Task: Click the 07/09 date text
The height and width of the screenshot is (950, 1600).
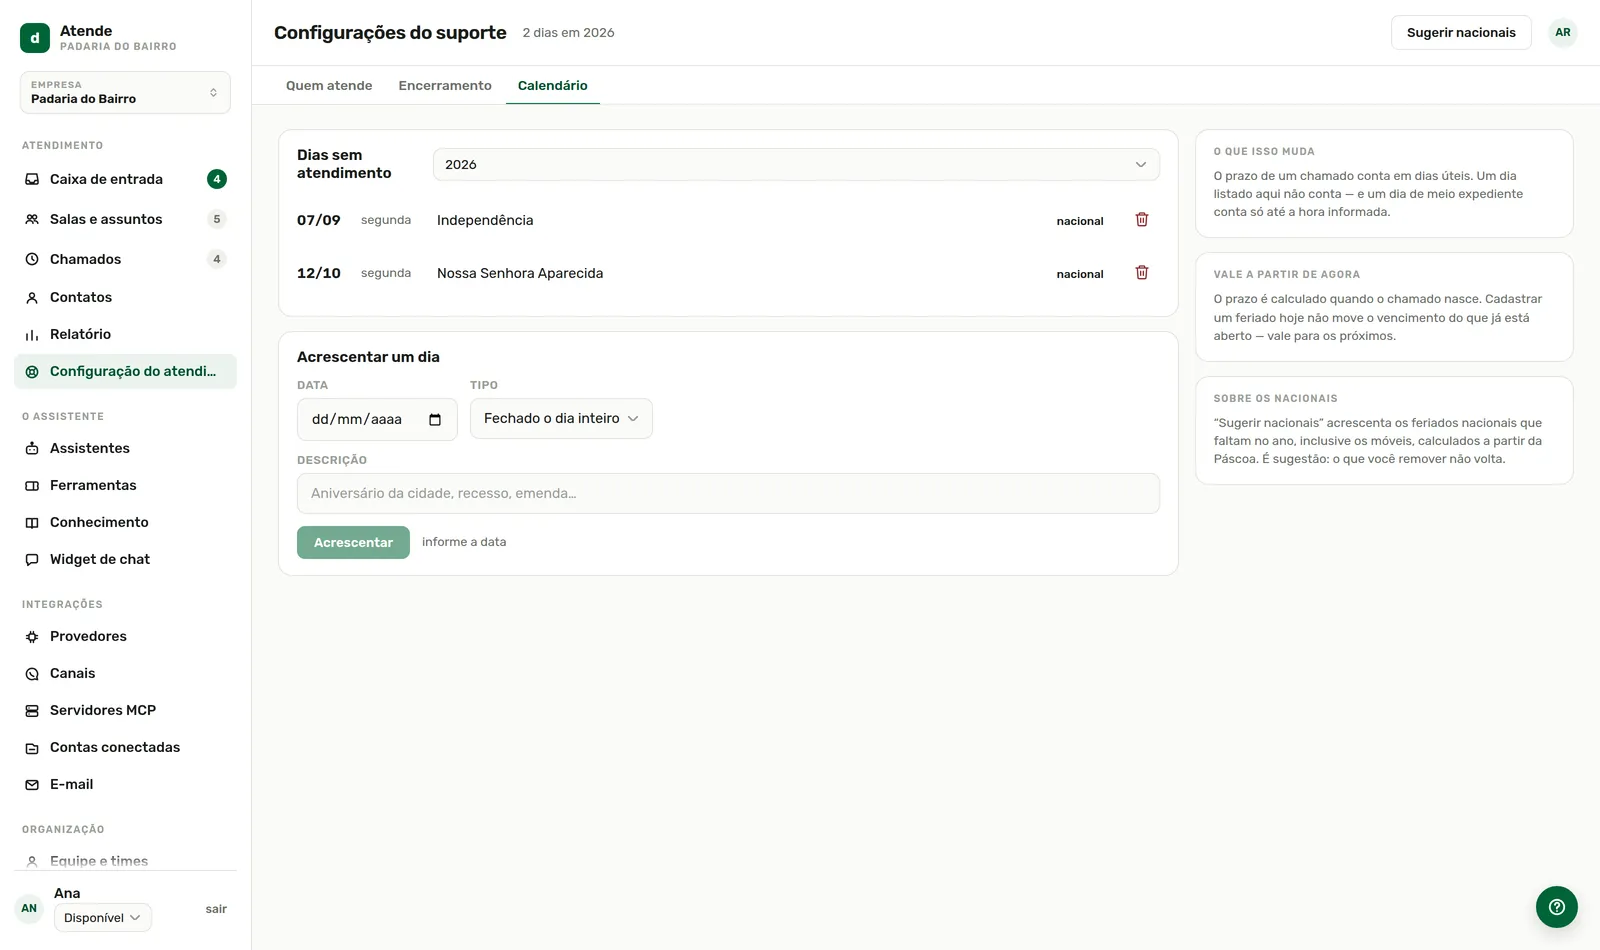Action: tap(319, 220)
